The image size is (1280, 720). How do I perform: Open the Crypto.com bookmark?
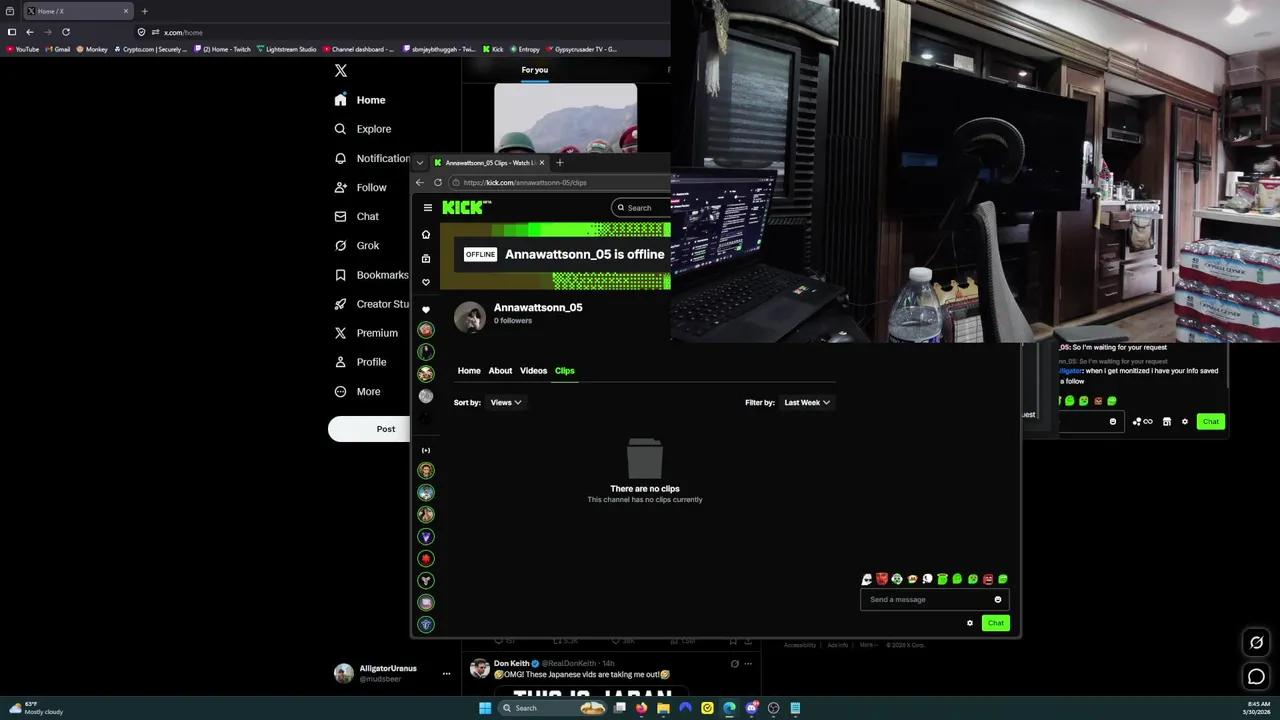(151, 49)
